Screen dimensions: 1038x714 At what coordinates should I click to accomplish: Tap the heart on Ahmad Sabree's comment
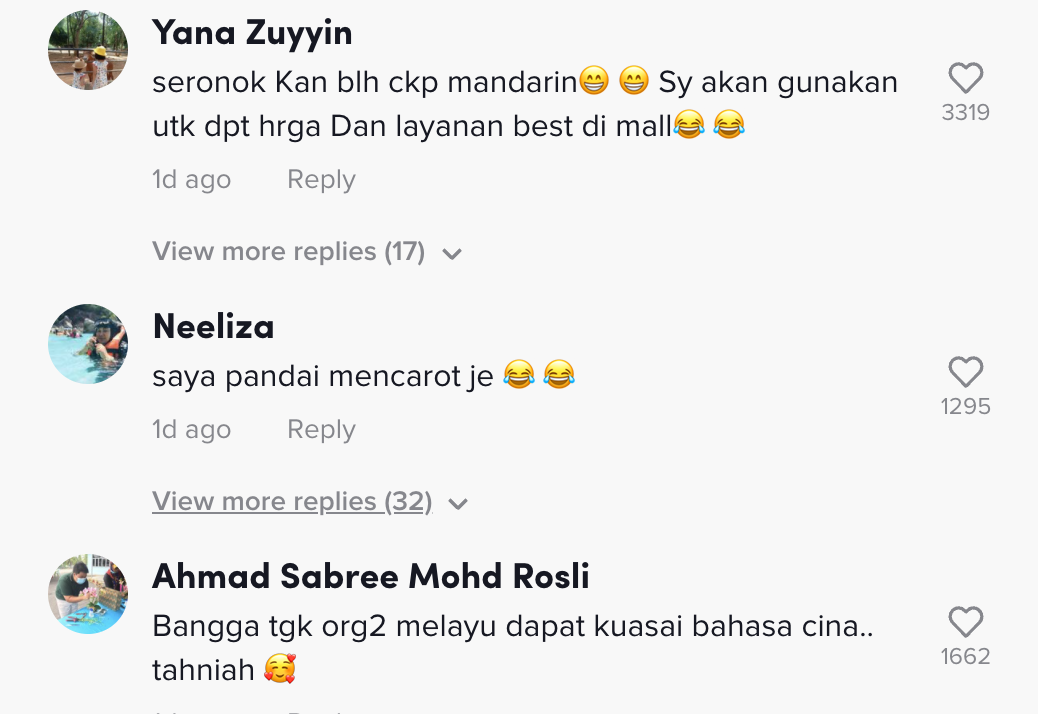(x=966, y=622)
